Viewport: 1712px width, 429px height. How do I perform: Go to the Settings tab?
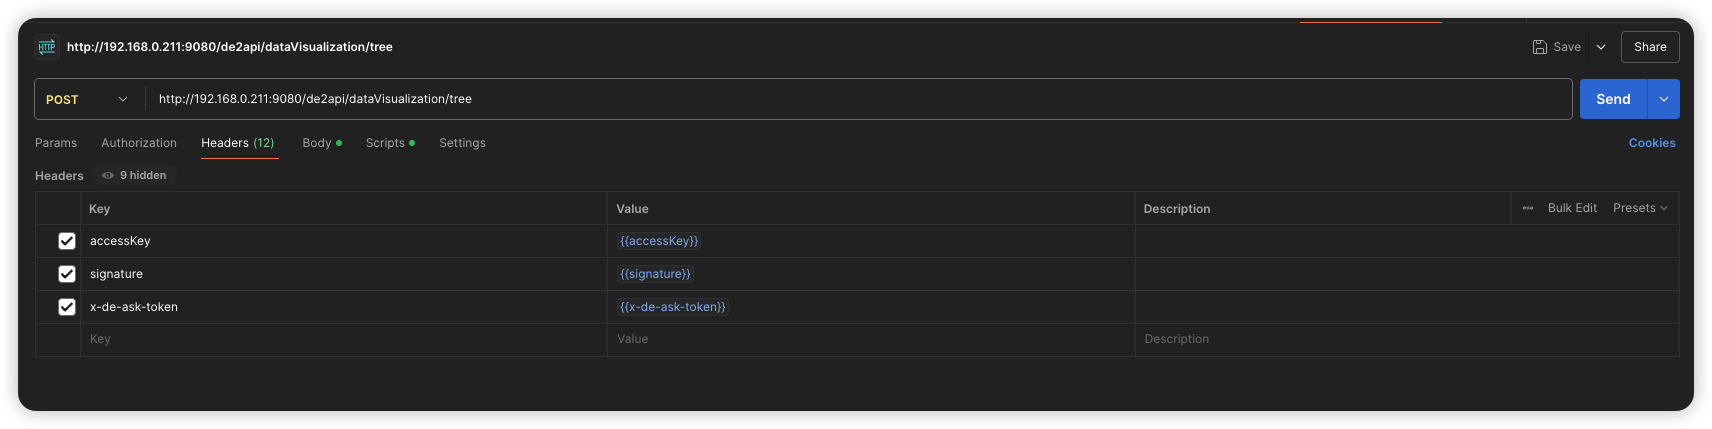pos(462,143)
